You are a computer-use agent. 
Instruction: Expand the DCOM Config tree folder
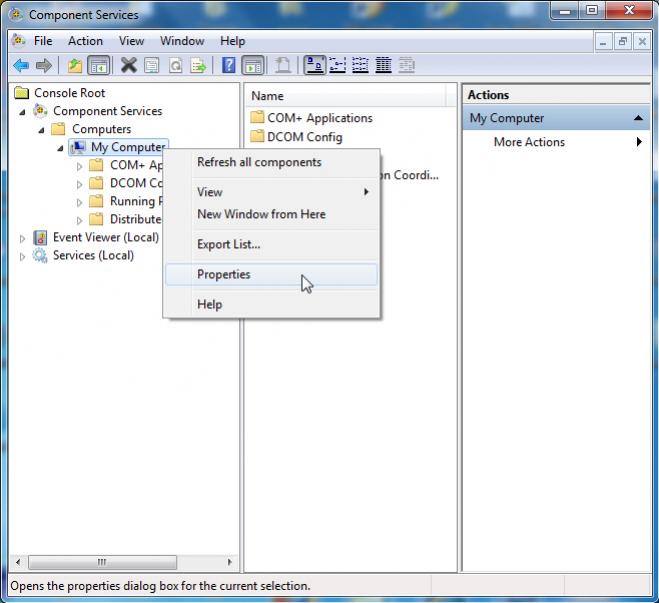pyautogui.click(x=79, y=184)
